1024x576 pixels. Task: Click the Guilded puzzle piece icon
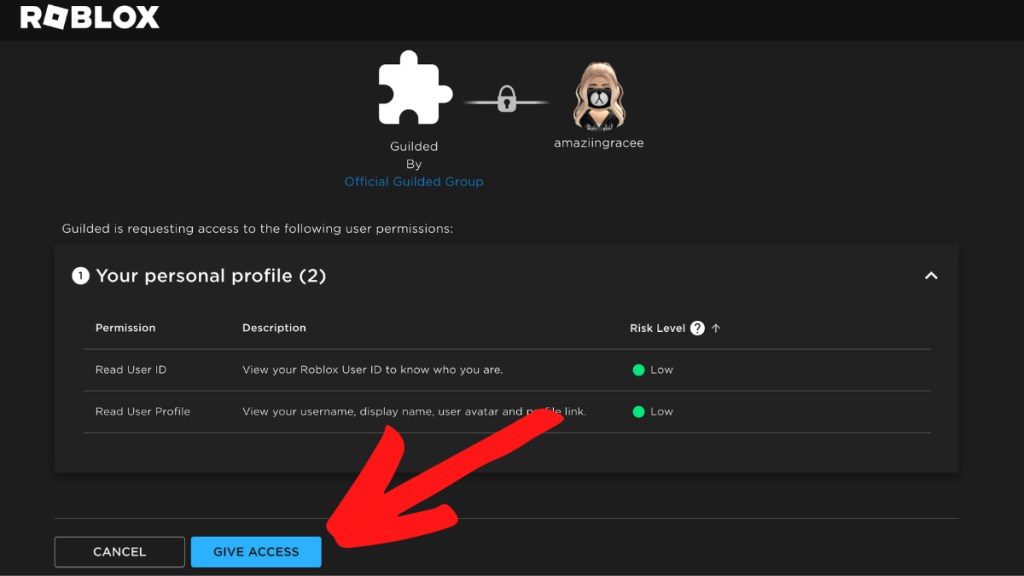tap(414, 88)
